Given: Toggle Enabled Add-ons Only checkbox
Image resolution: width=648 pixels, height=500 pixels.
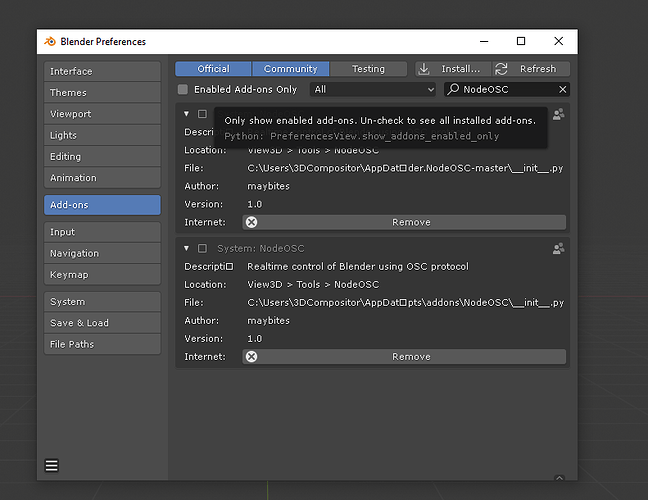Looking at the screenshot, I should click(183, 89).
